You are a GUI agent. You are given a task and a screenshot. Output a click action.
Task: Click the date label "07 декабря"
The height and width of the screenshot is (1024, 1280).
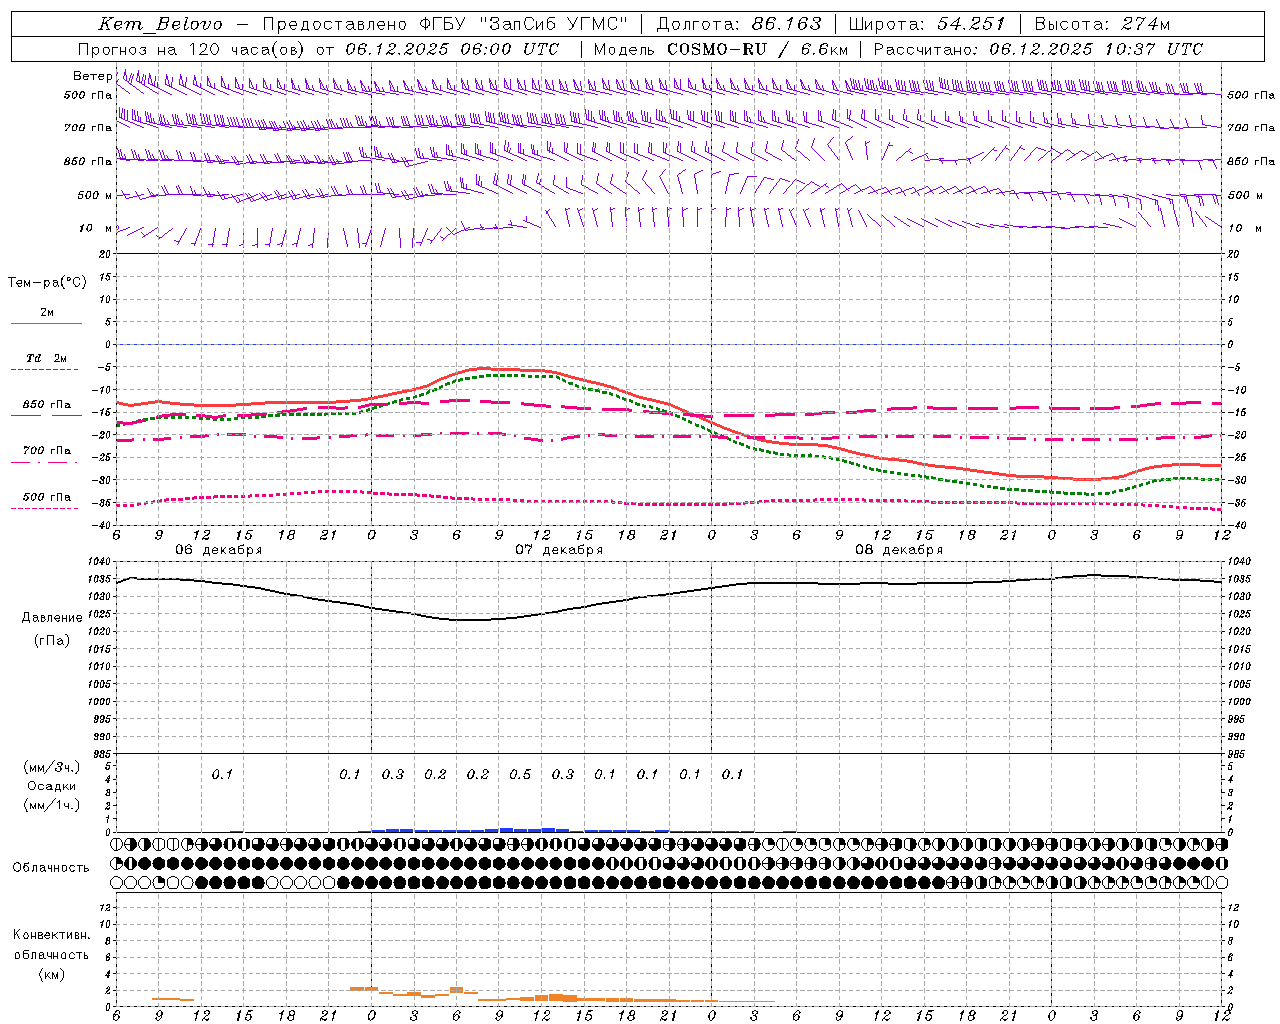559,550
